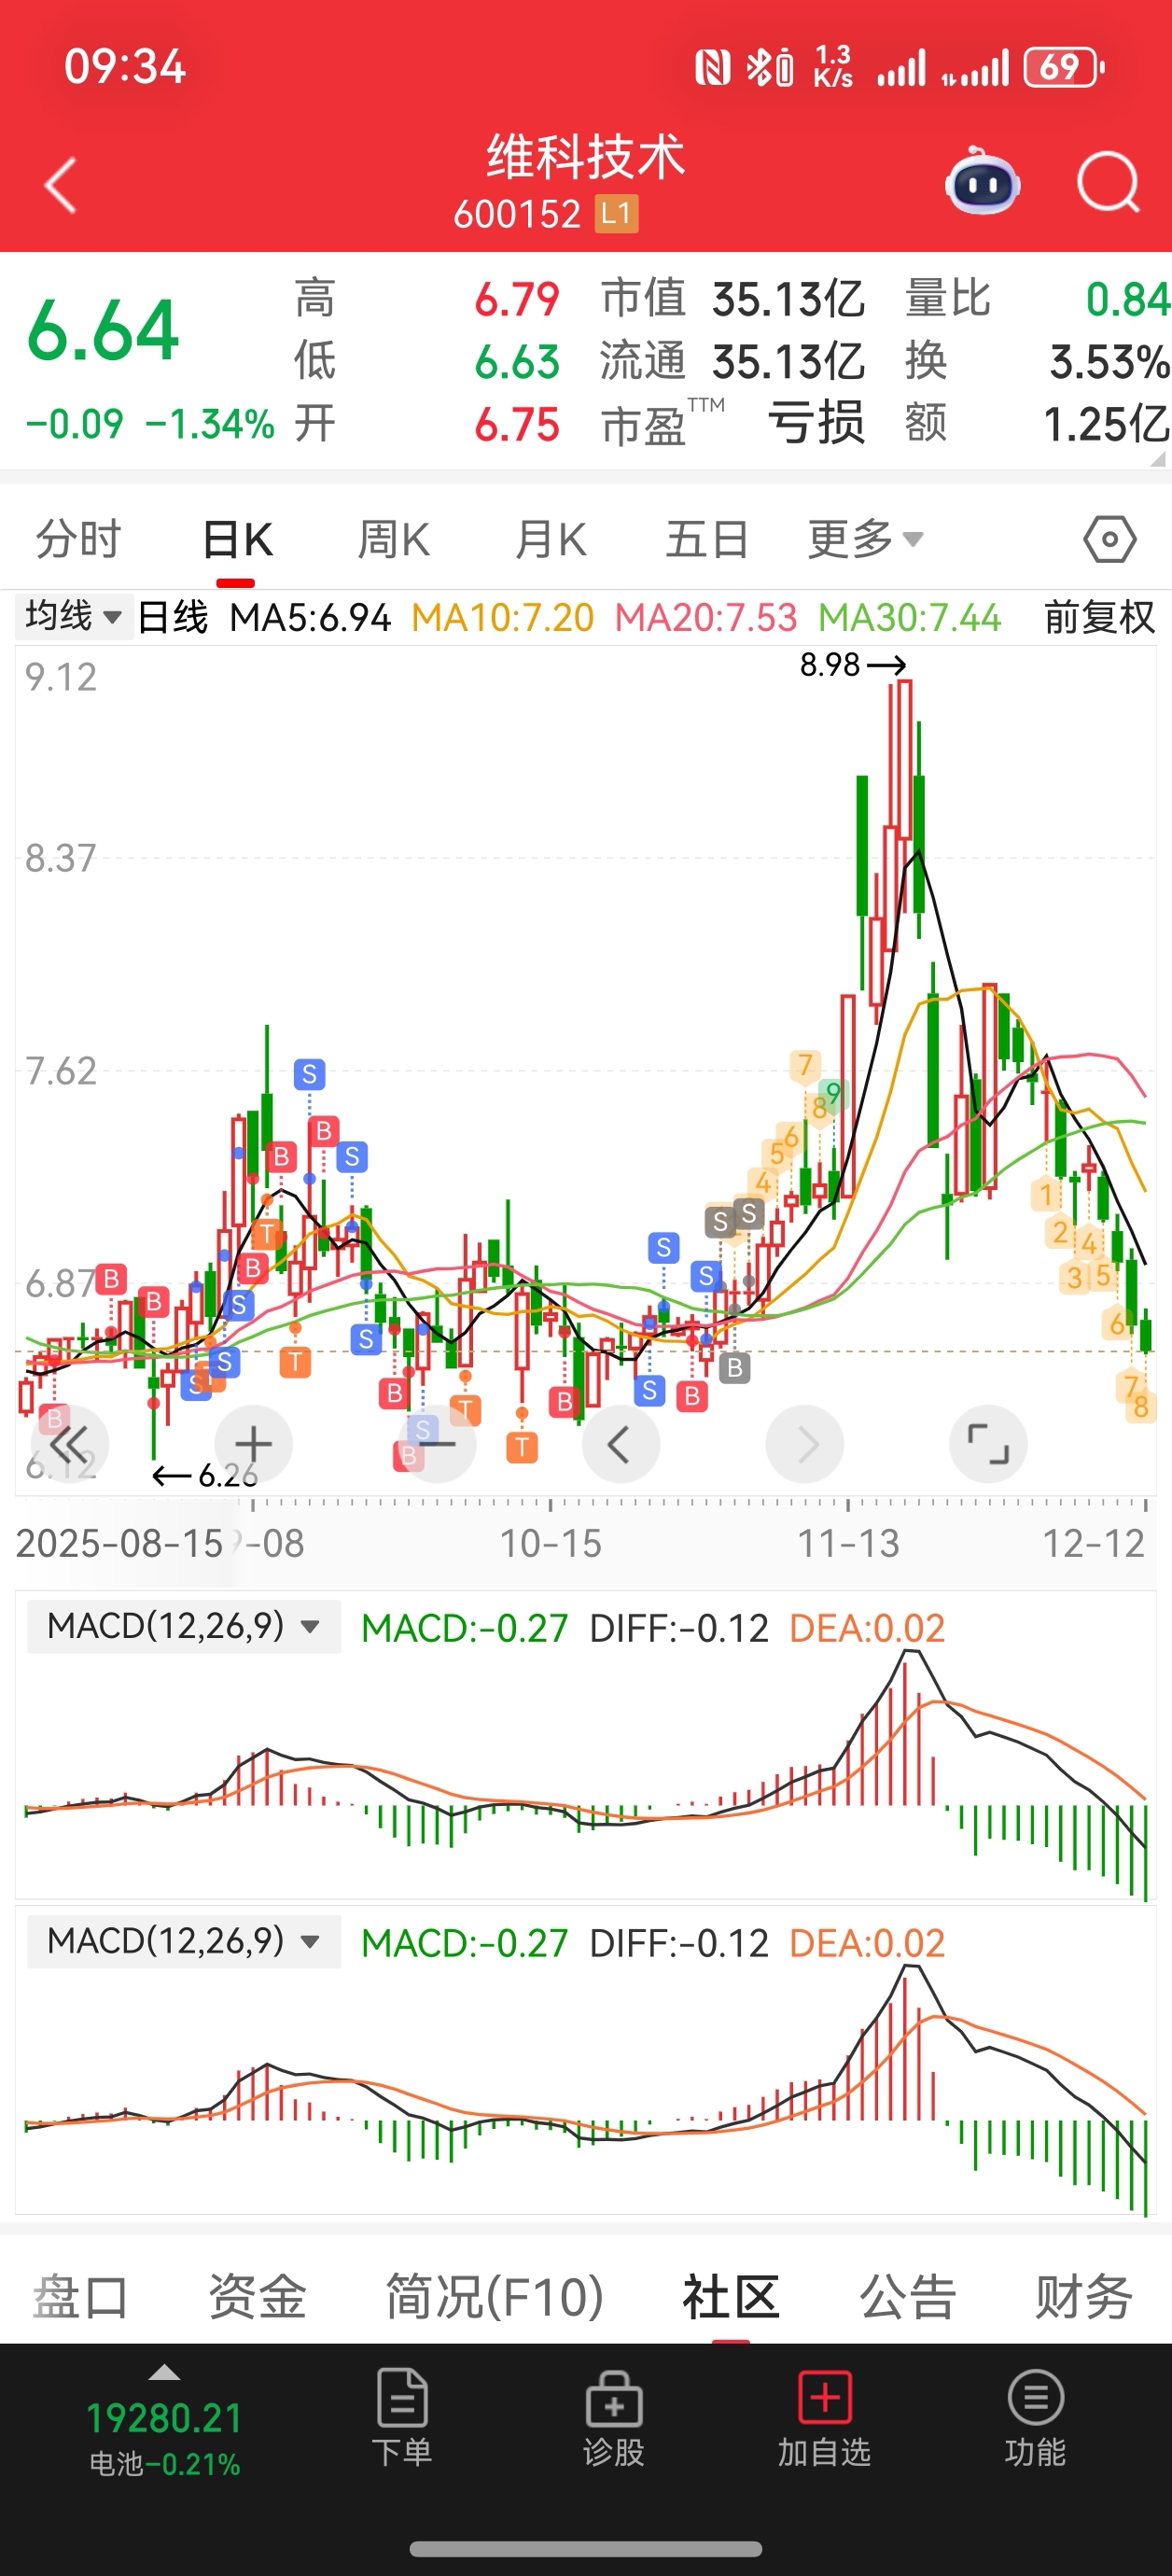
Task: Tap second panel DIFF:-0.12 readout
Action: [x=679, y=1943]
